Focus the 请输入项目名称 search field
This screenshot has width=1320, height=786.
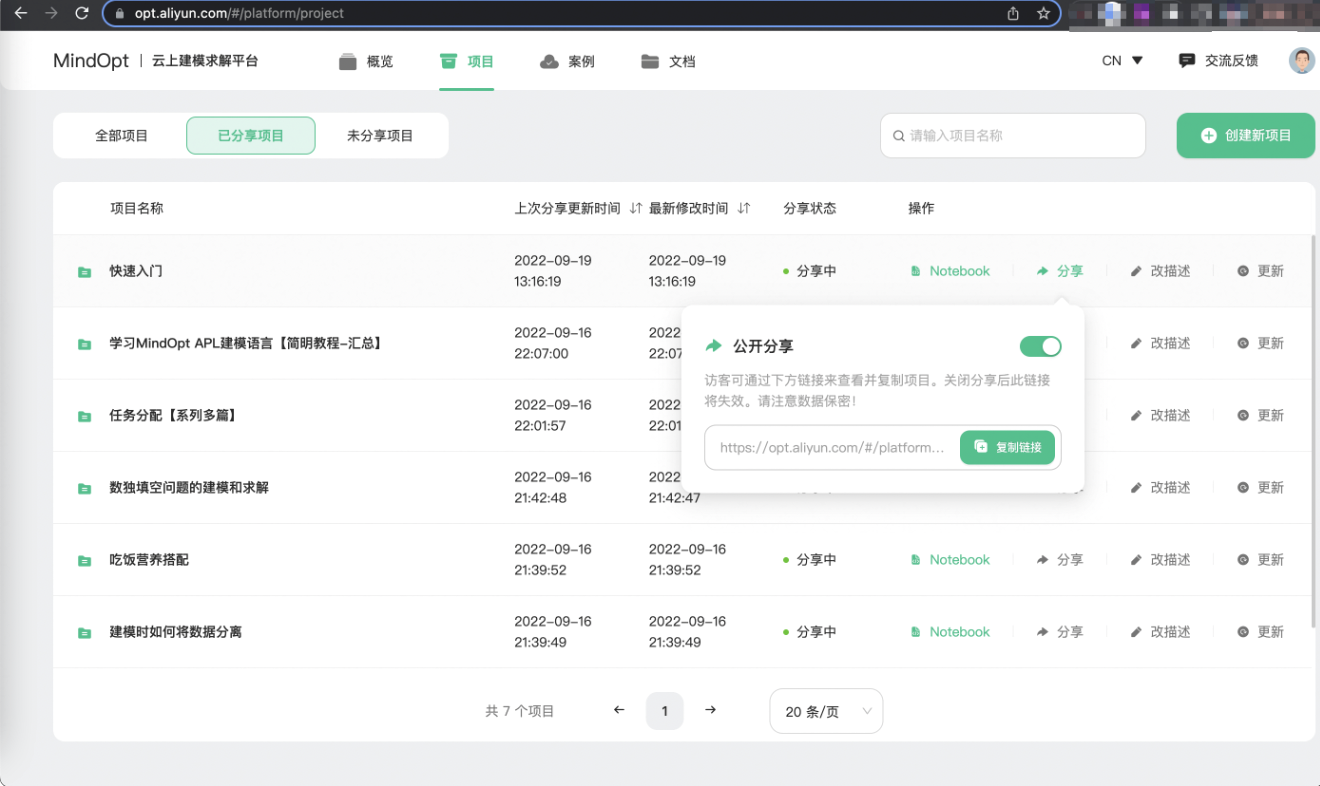pyautogui.click(x=1013, y=135)
